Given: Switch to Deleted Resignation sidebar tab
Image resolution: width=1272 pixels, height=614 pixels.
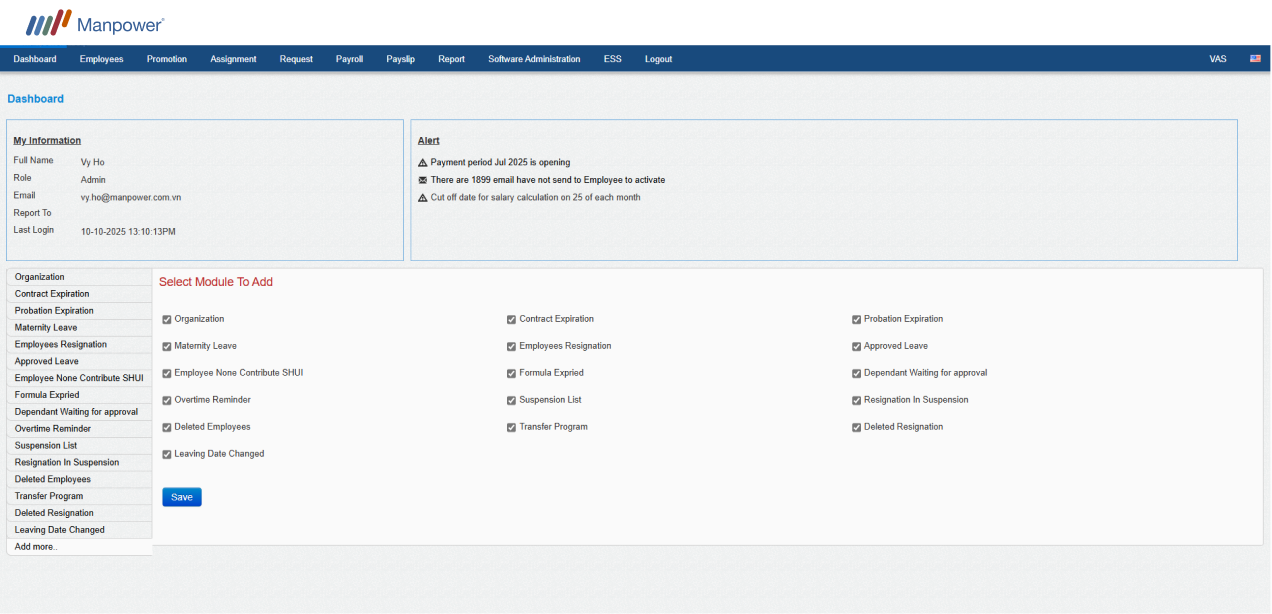Looking at the screenshot, I should (79, 513).
